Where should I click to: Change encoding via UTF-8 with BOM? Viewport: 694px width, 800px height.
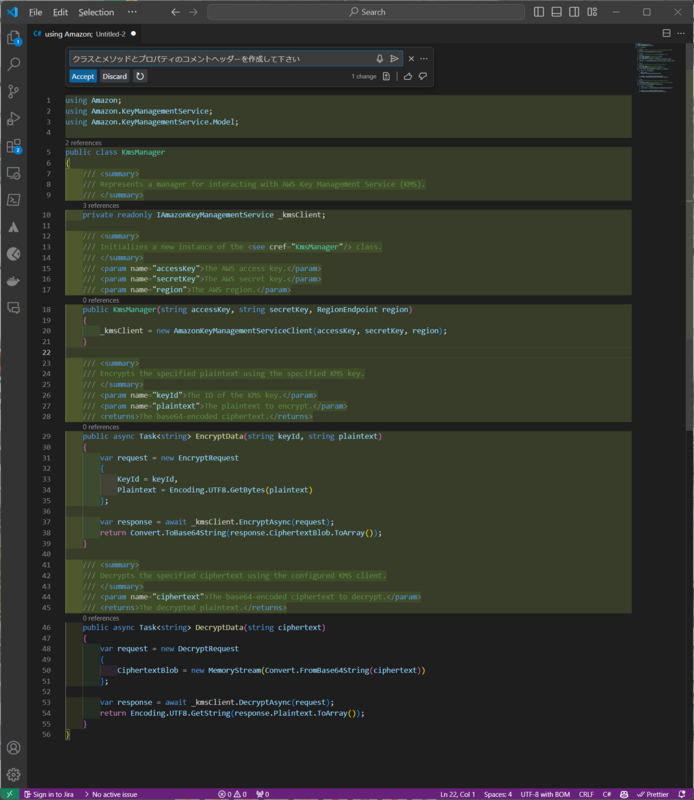545,794
